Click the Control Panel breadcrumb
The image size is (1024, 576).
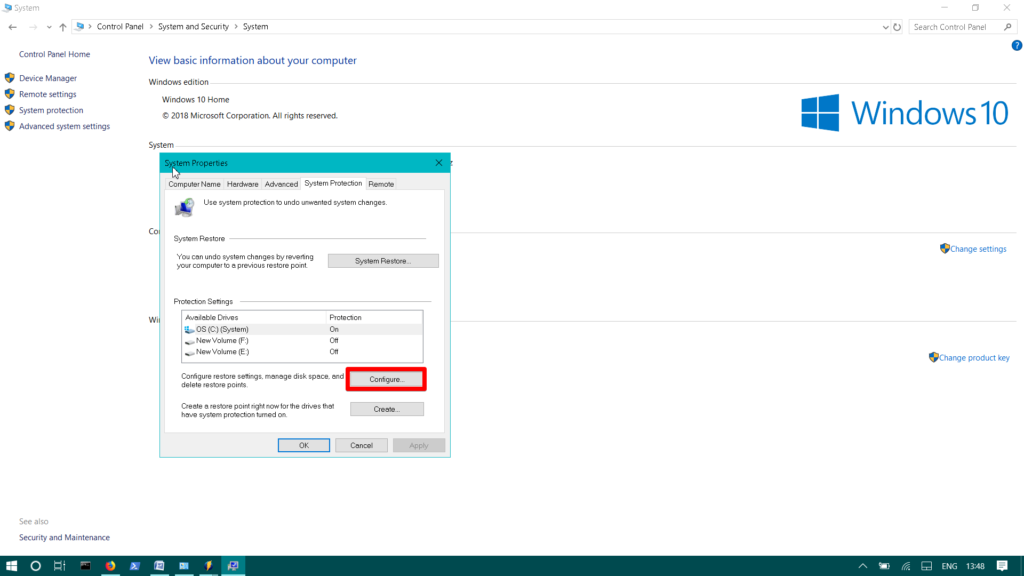[x=120, y=27]
